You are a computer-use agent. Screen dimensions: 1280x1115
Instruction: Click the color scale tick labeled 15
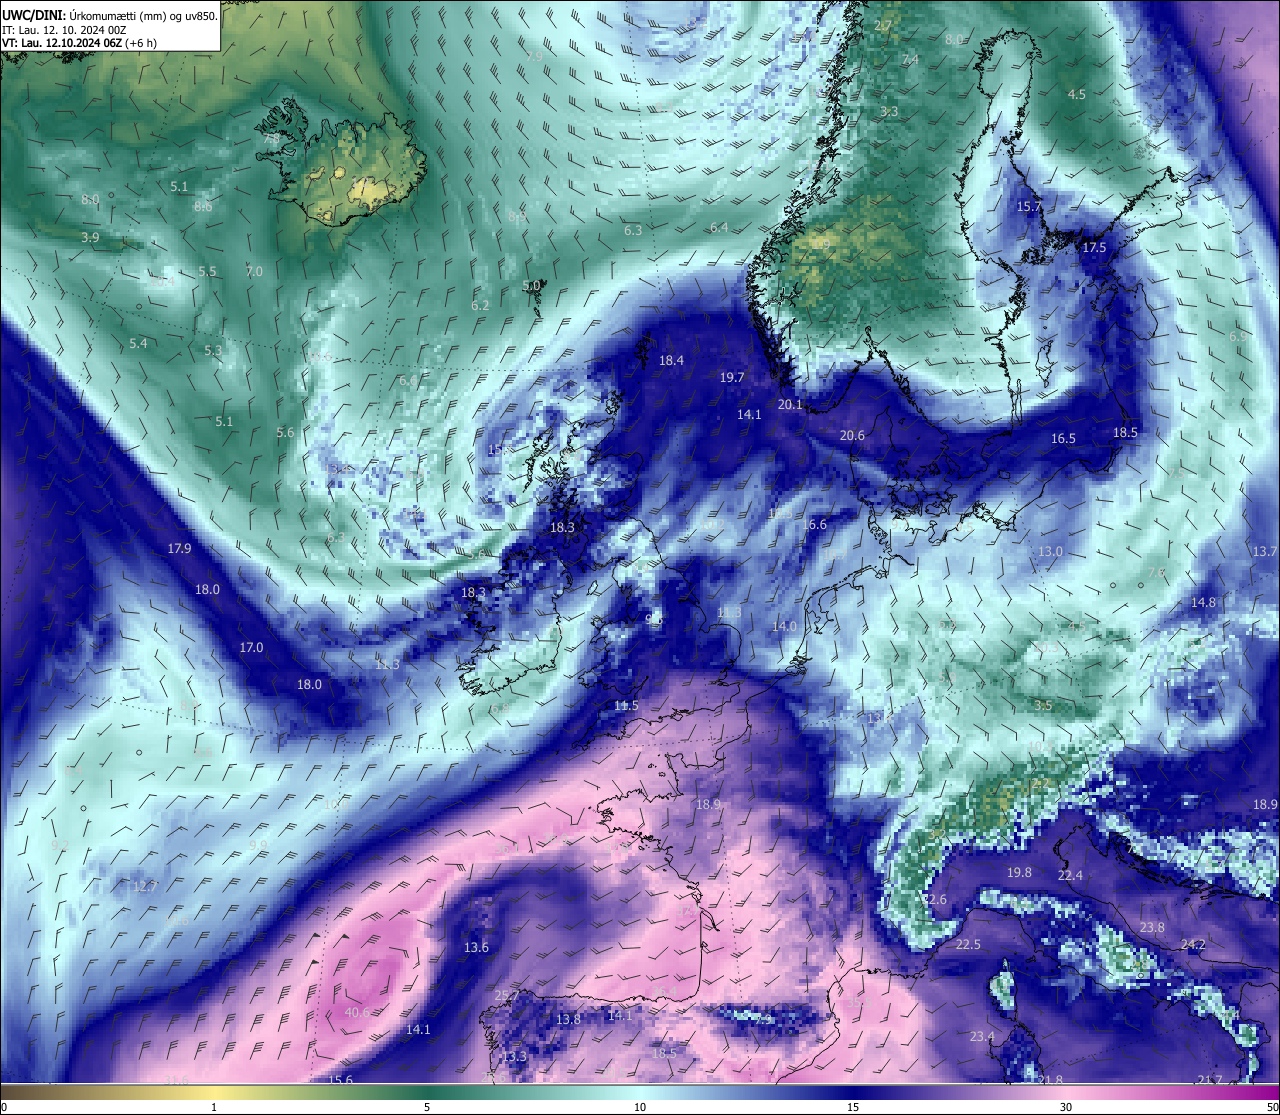pyautogui.click(x=853, y=1107)
